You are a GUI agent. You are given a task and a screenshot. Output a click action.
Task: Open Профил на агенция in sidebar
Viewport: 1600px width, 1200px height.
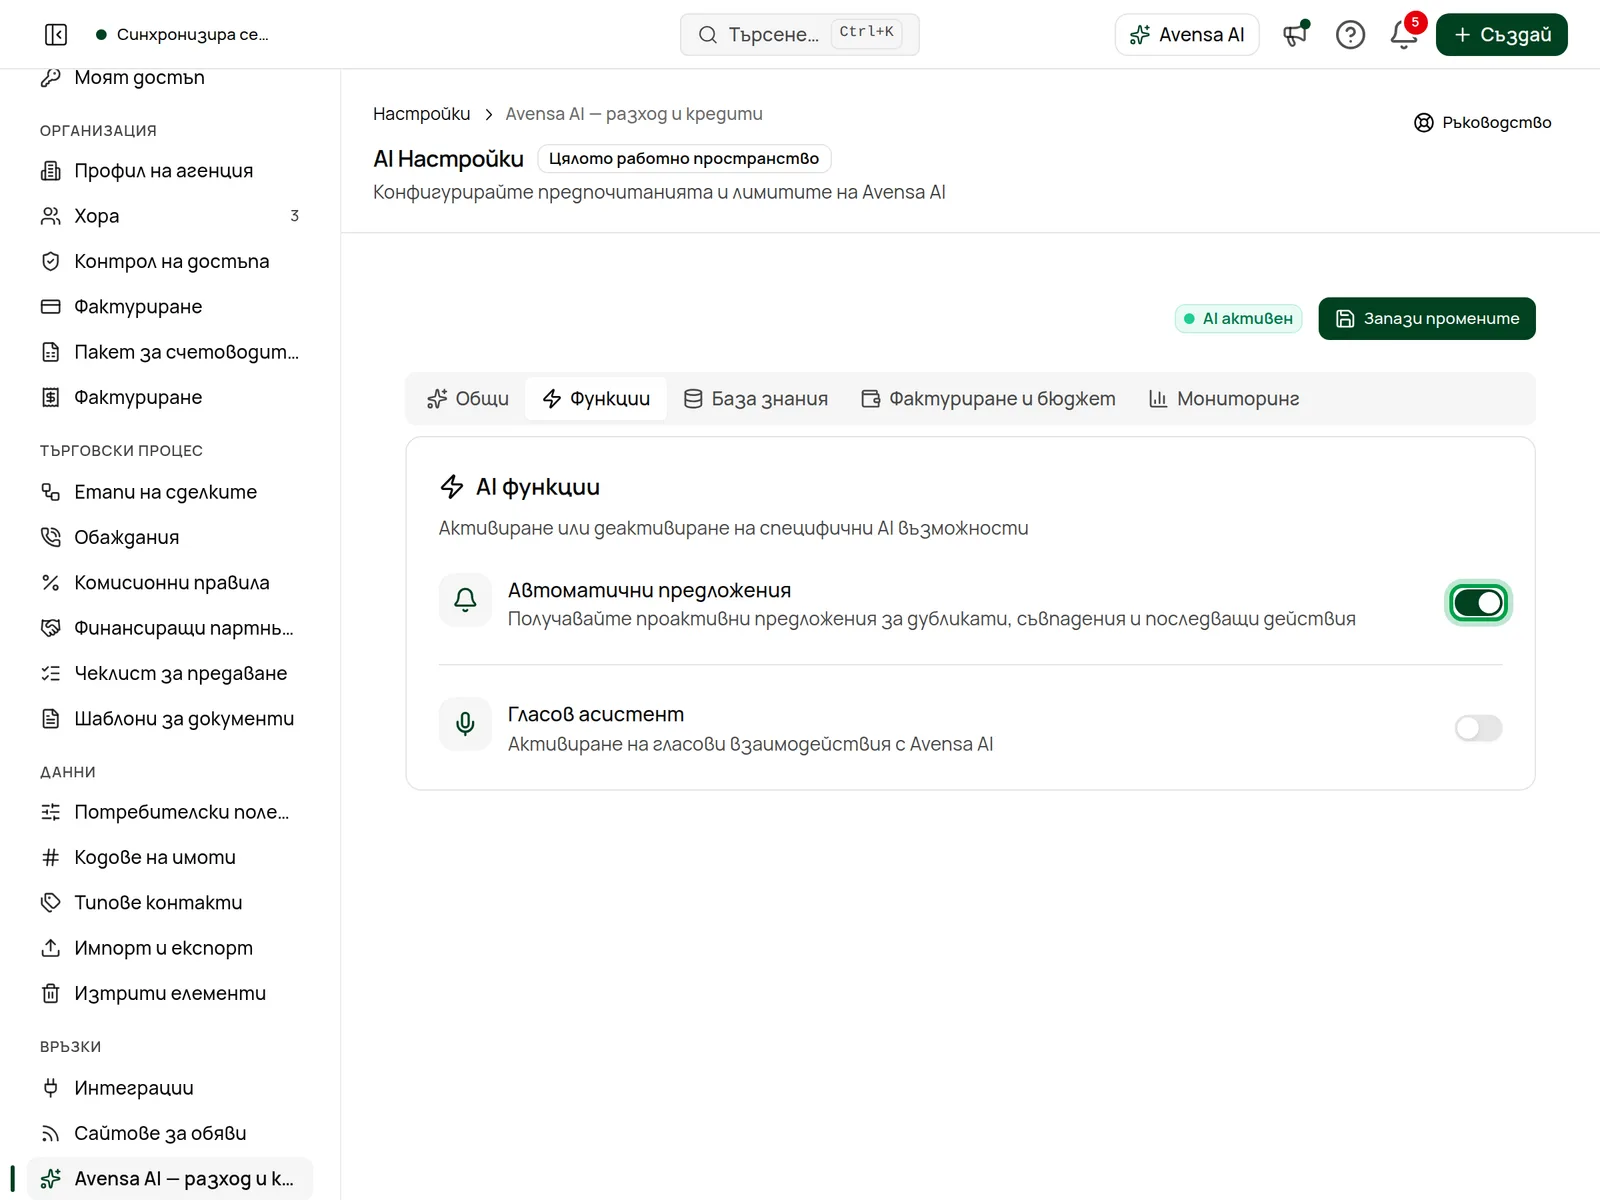coord(170,171)
